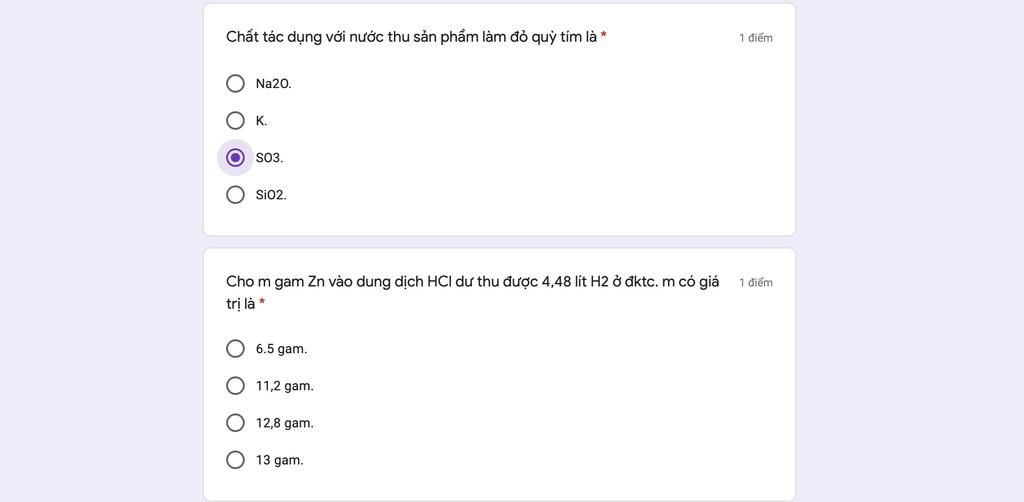This screenshot has width=1024, height=502.
Task: Click the Zn and HCl question text
Action: click(473, 292)
